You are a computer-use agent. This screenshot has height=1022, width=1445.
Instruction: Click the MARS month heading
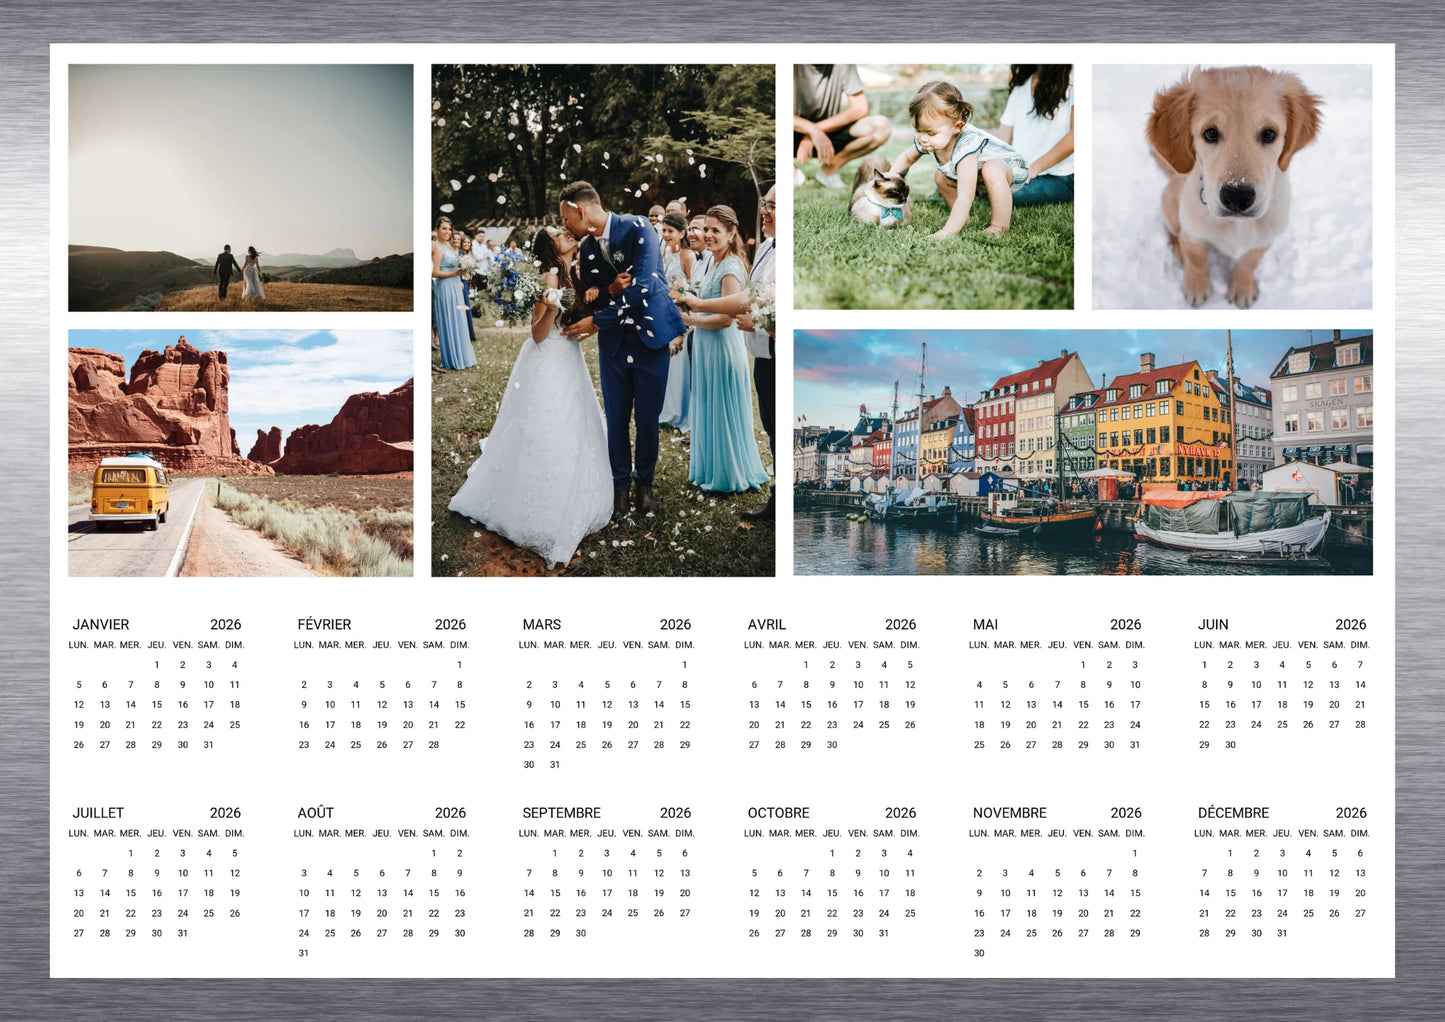pos(542,624)
